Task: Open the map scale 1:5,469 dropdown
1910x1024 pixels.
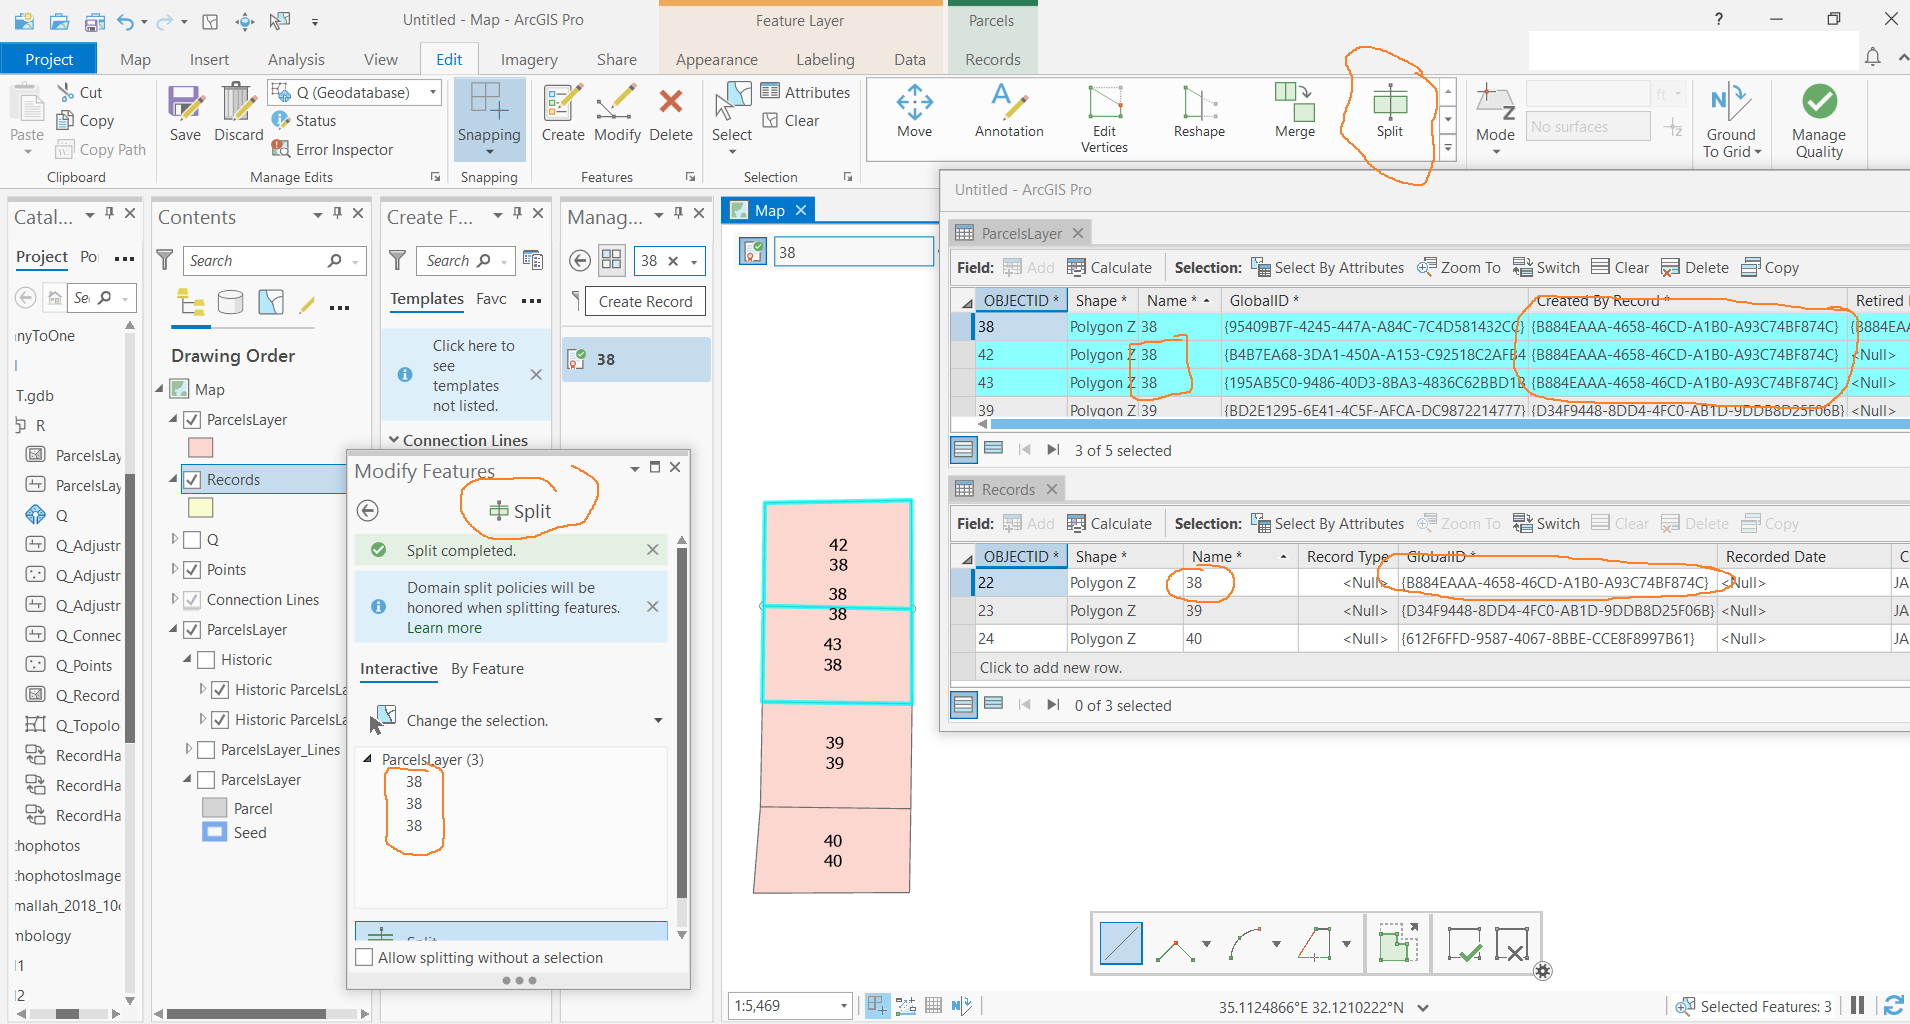Action: click(844, 1006)
